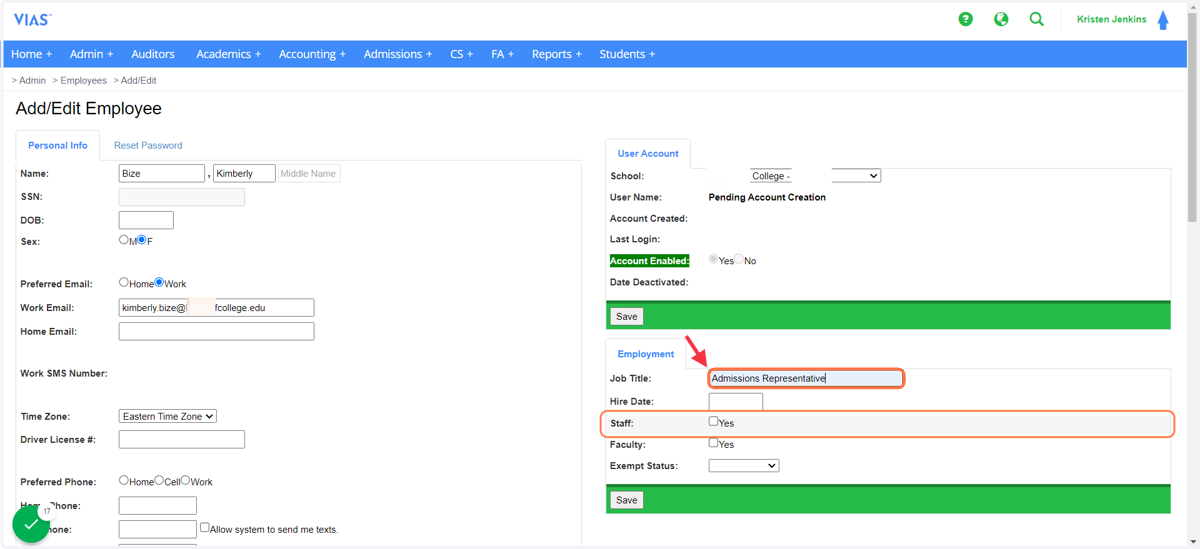The width and height of the screenshot is (1200, 549).
Task: Open the Time Zone dropdown
Action: click(x=168, y=416)
